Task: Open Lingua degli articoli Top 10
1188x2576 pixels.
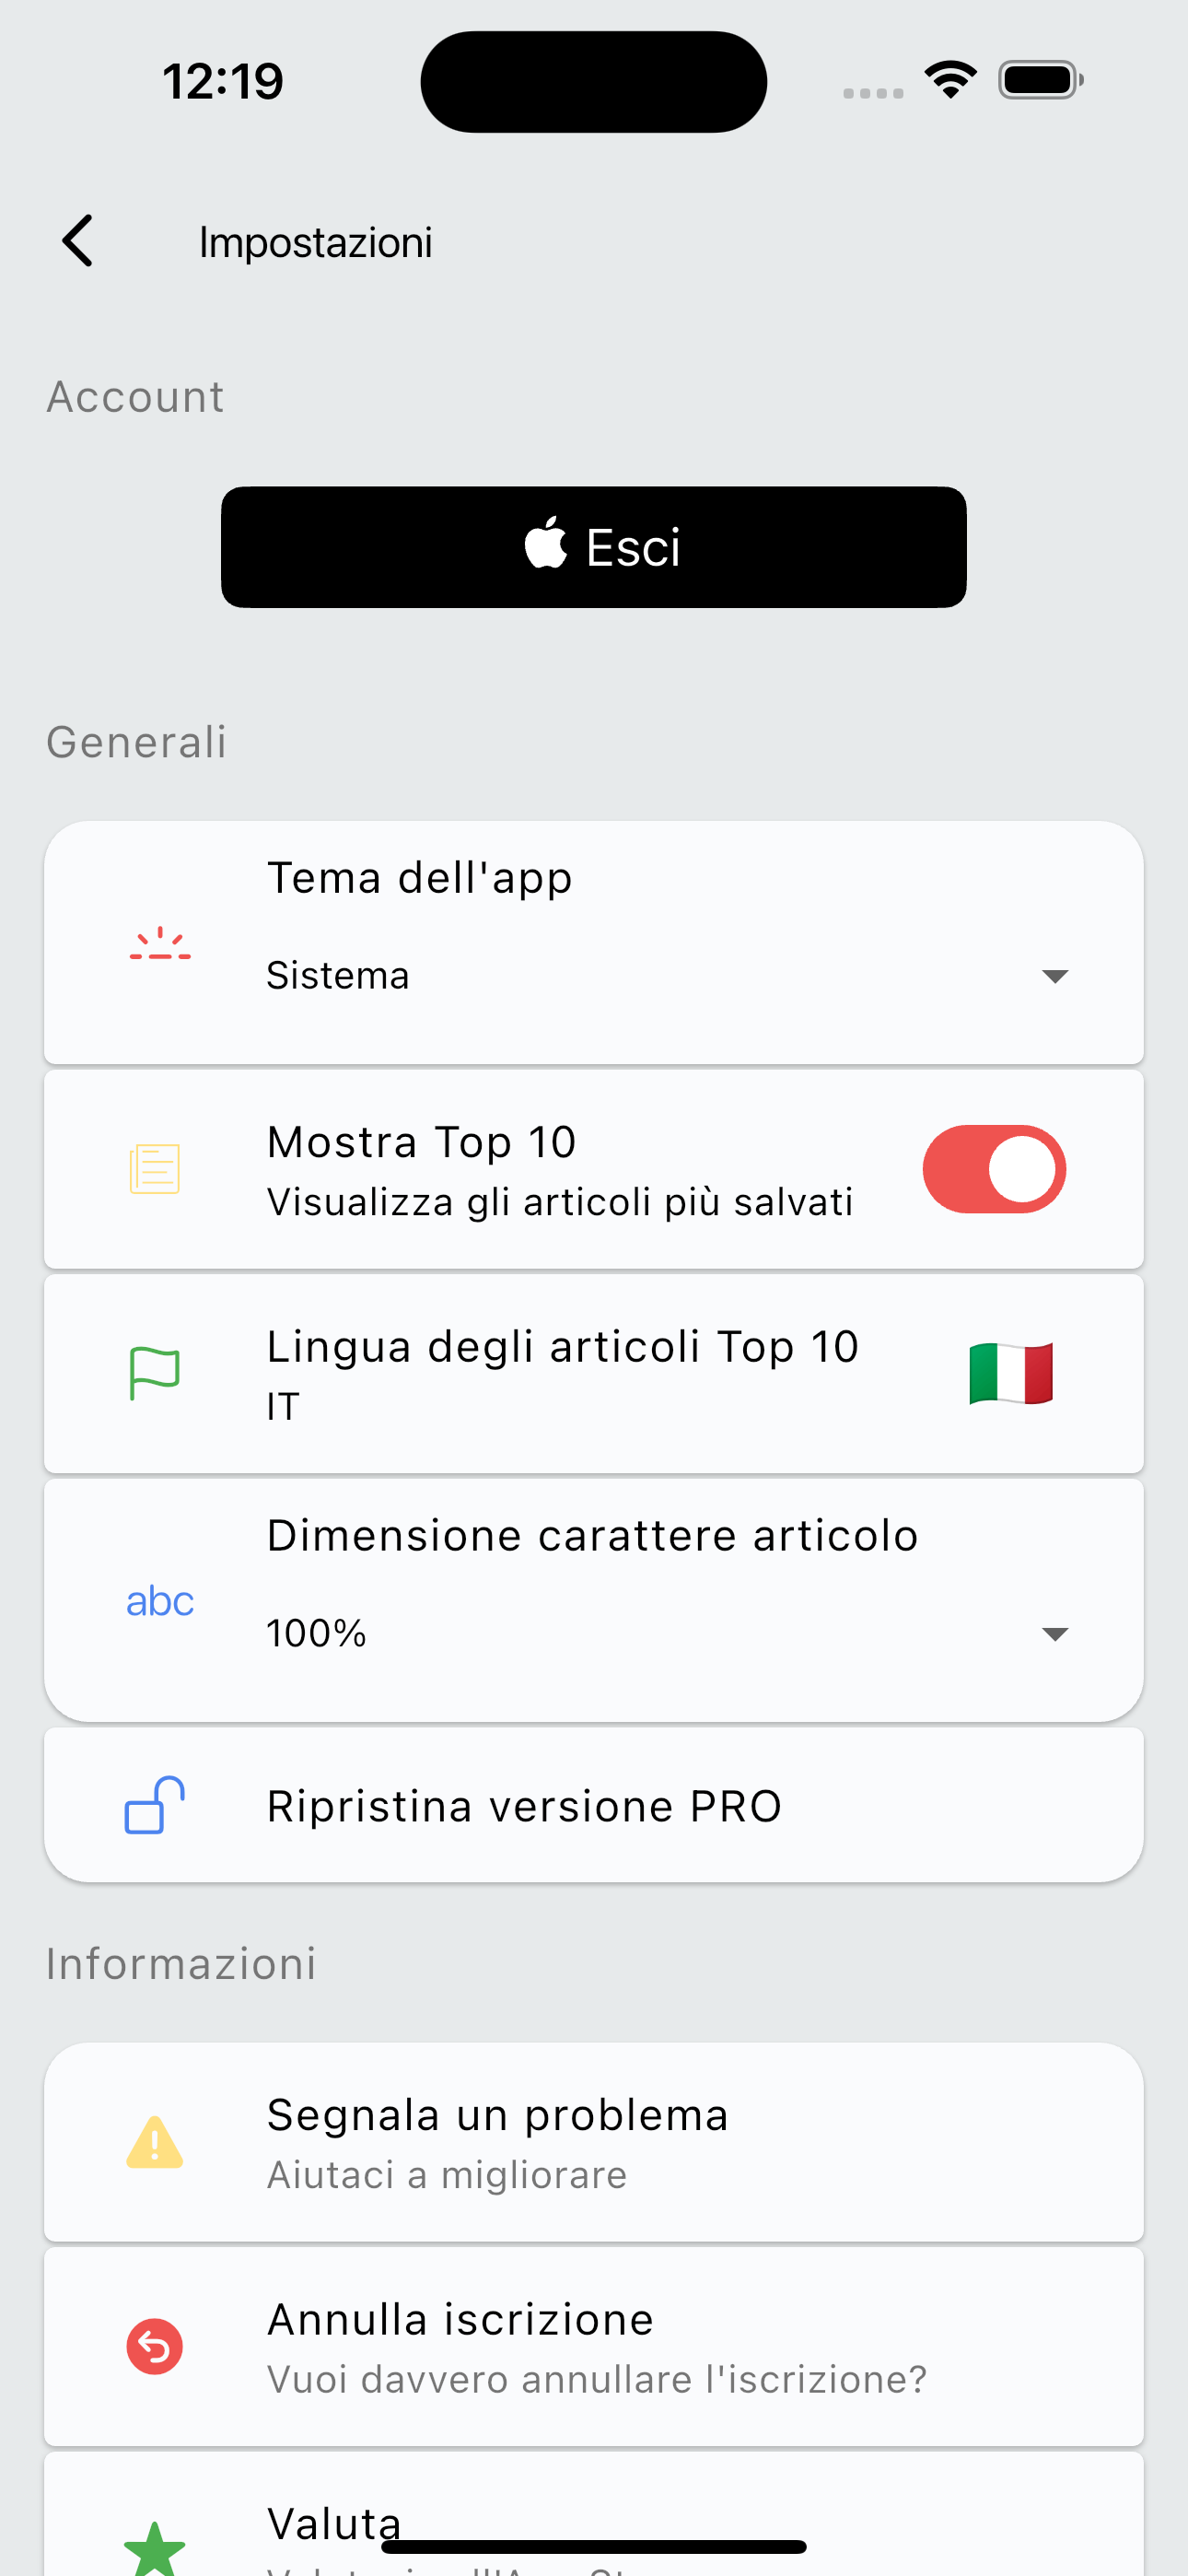Action: 562,1373
